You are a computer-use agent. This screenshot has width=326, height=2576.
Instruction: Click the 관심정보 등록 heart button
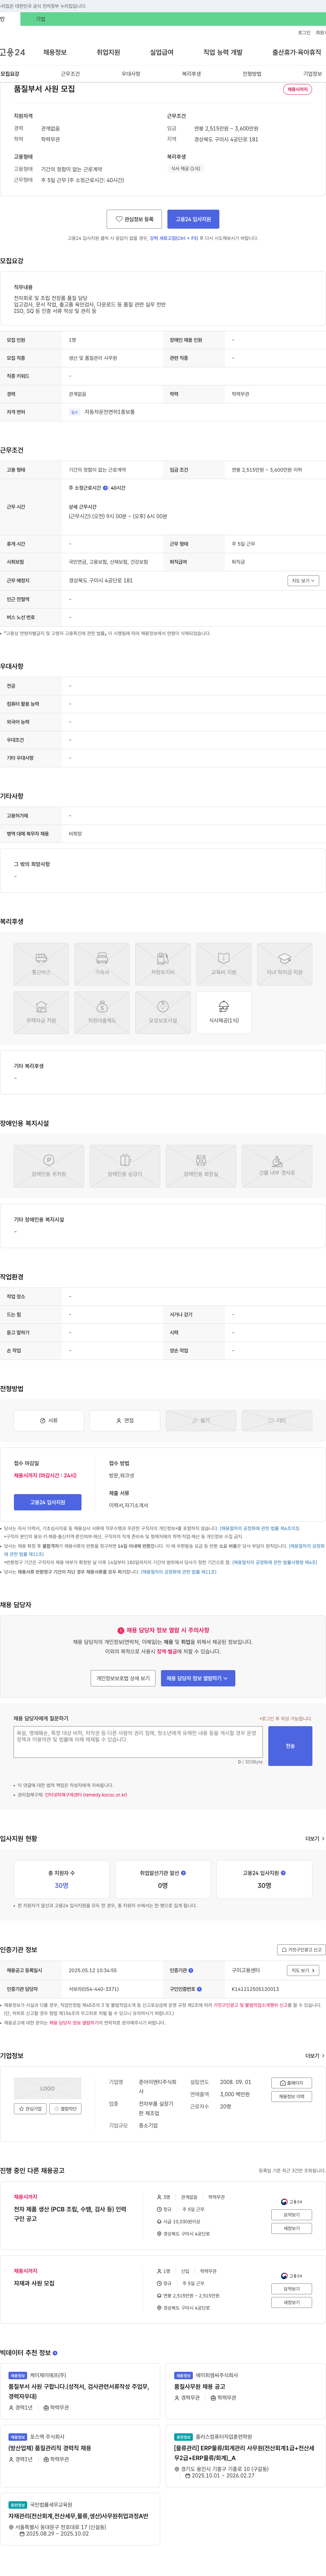tap(134, 219)
